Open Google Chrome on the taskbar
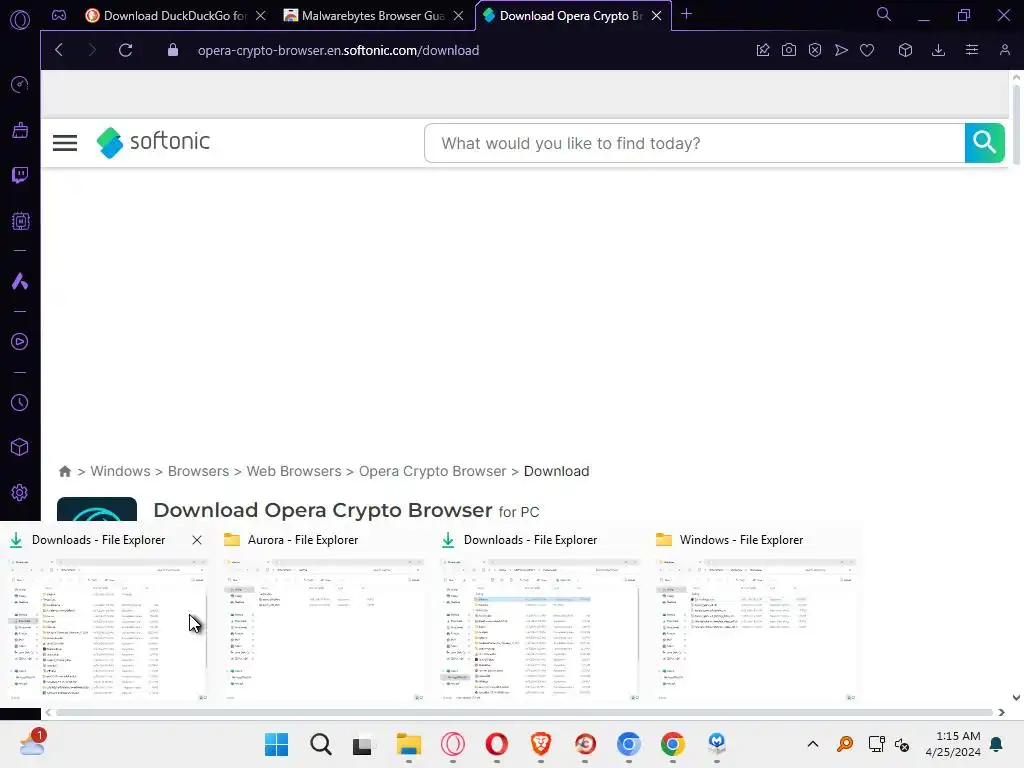 673,744
